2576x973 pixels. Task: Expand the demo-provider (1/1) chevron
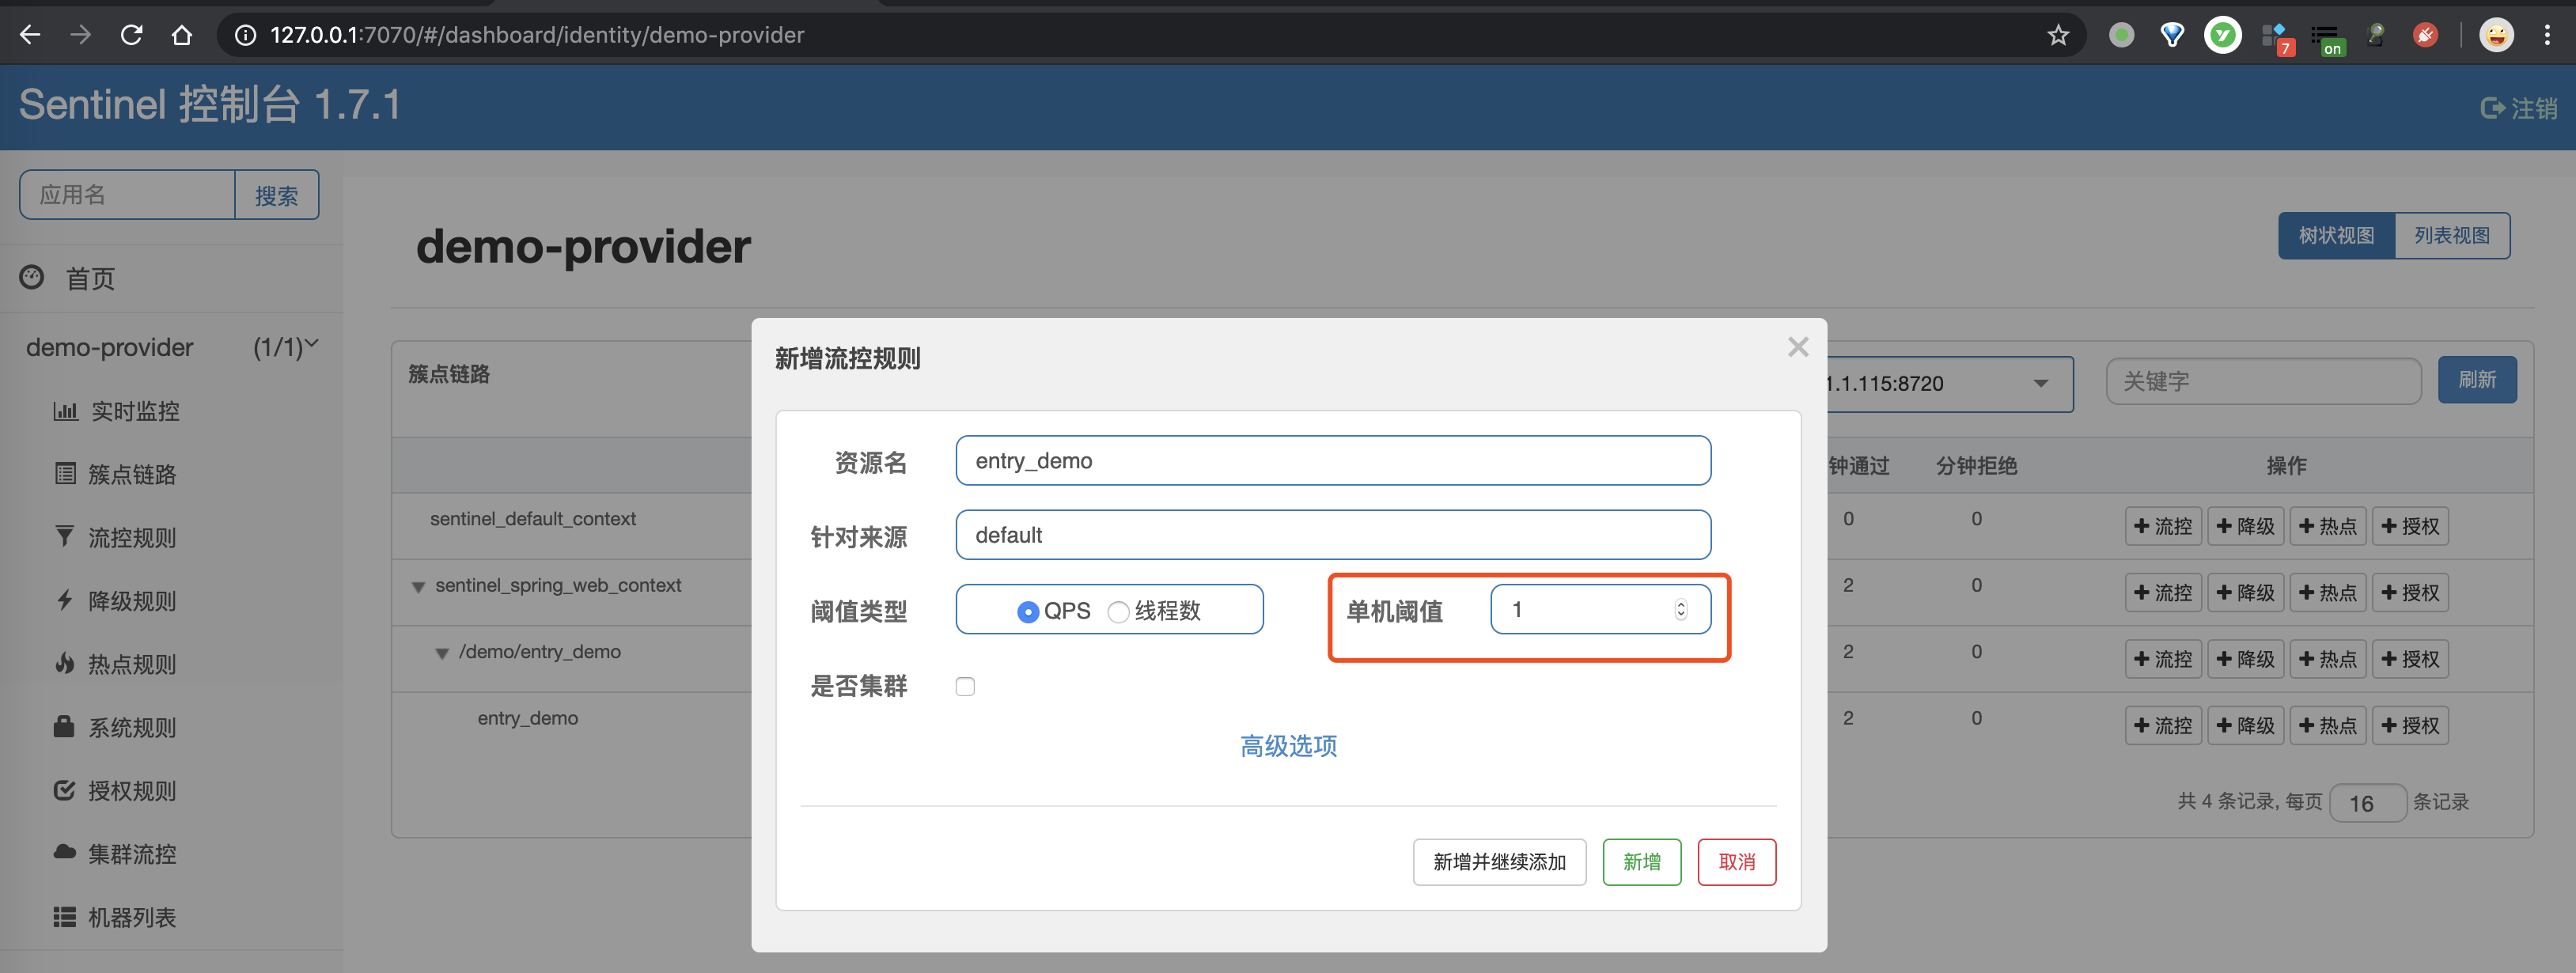pyautogui.click(x=313, y=343)
